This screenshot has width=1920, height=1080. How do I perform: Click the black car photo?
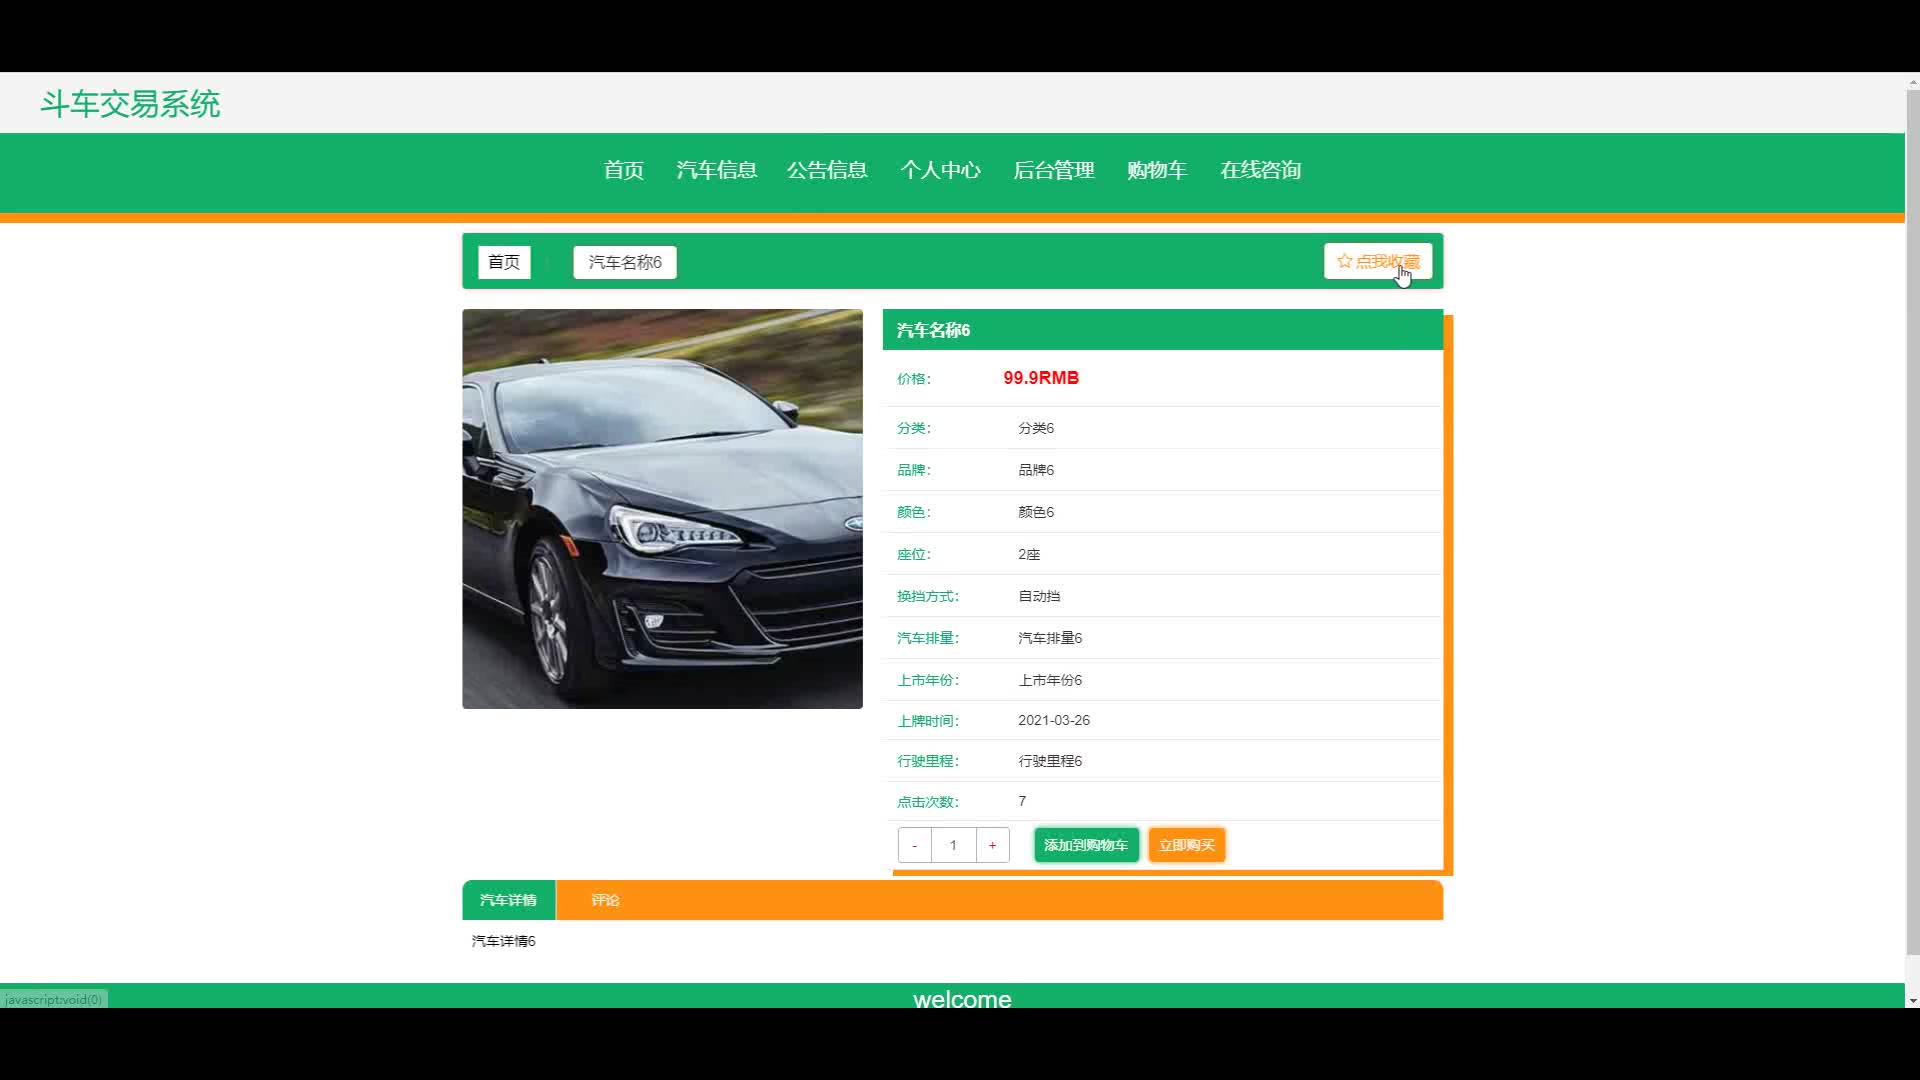pyautogui.click(x=662, y=509)
